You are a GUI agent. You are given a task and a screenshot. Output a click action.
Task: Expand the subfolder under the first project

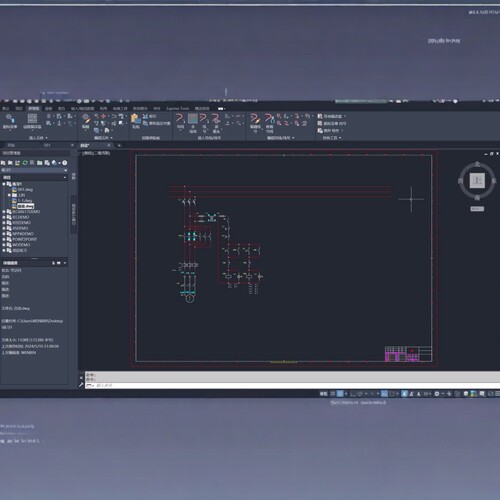point(9,195)
